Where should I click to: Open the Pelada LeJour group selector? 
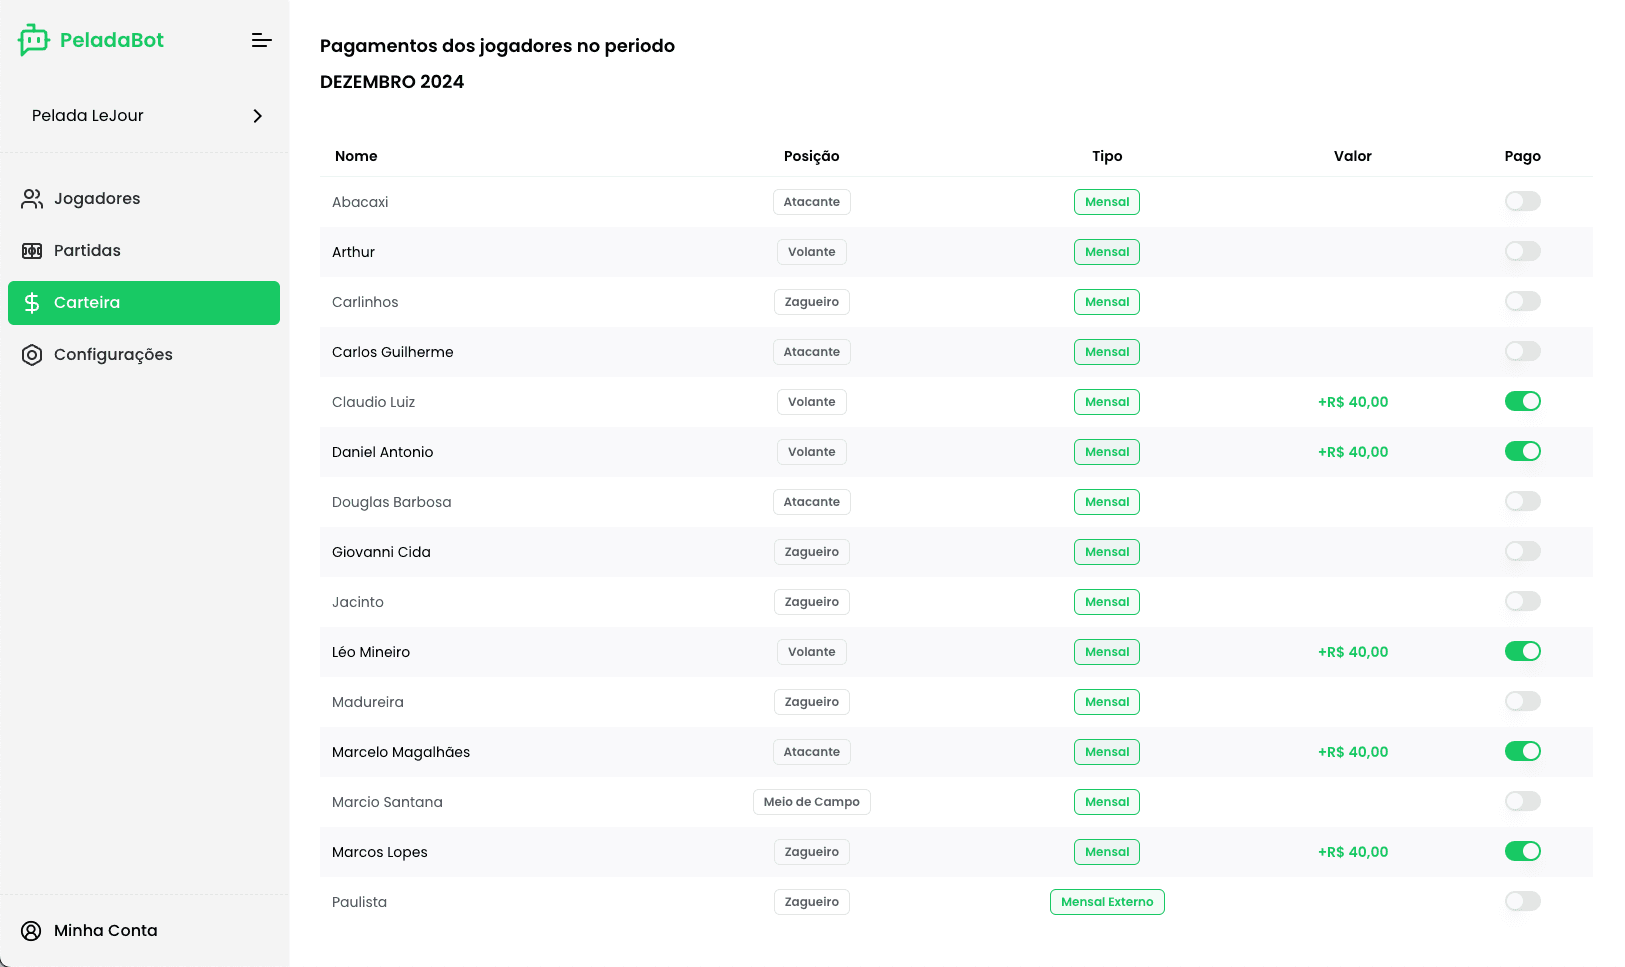[144, 116]
